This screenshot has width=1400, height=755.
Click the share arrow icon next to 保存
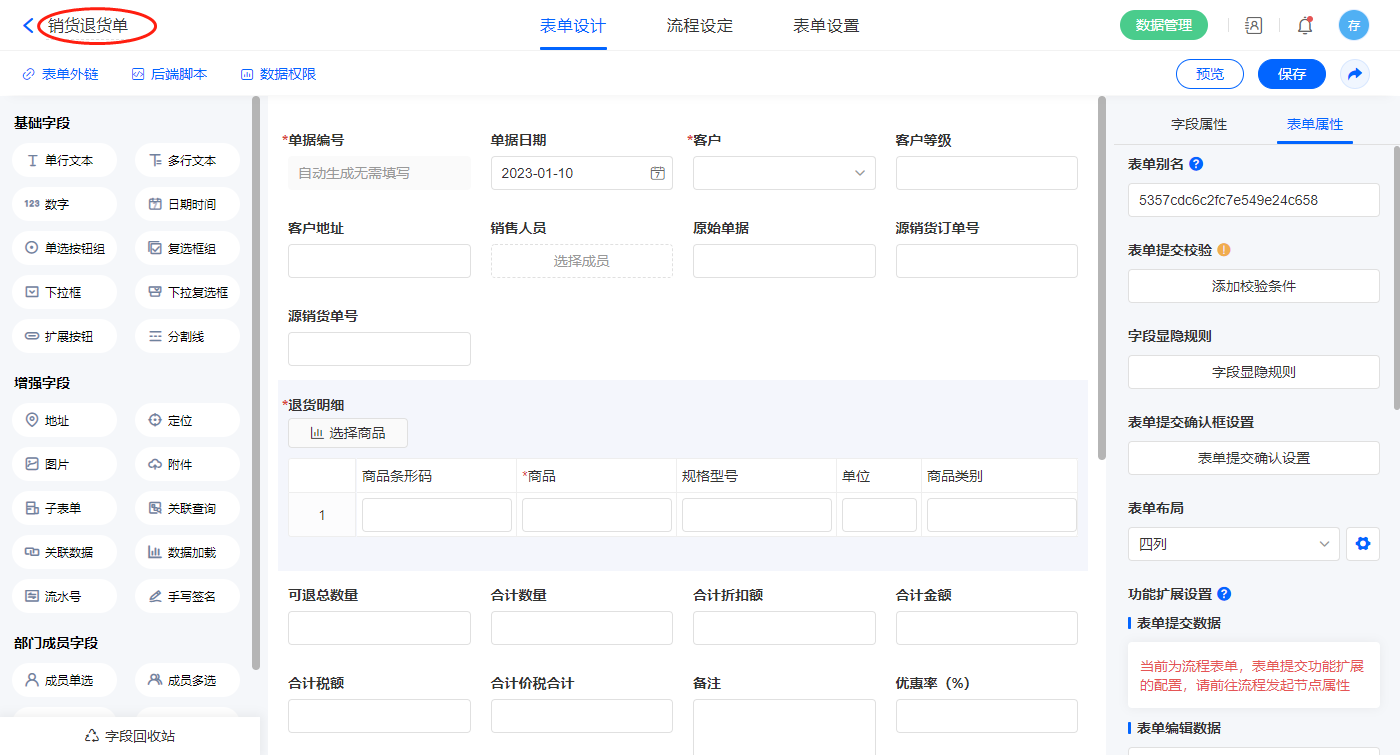1355,74
